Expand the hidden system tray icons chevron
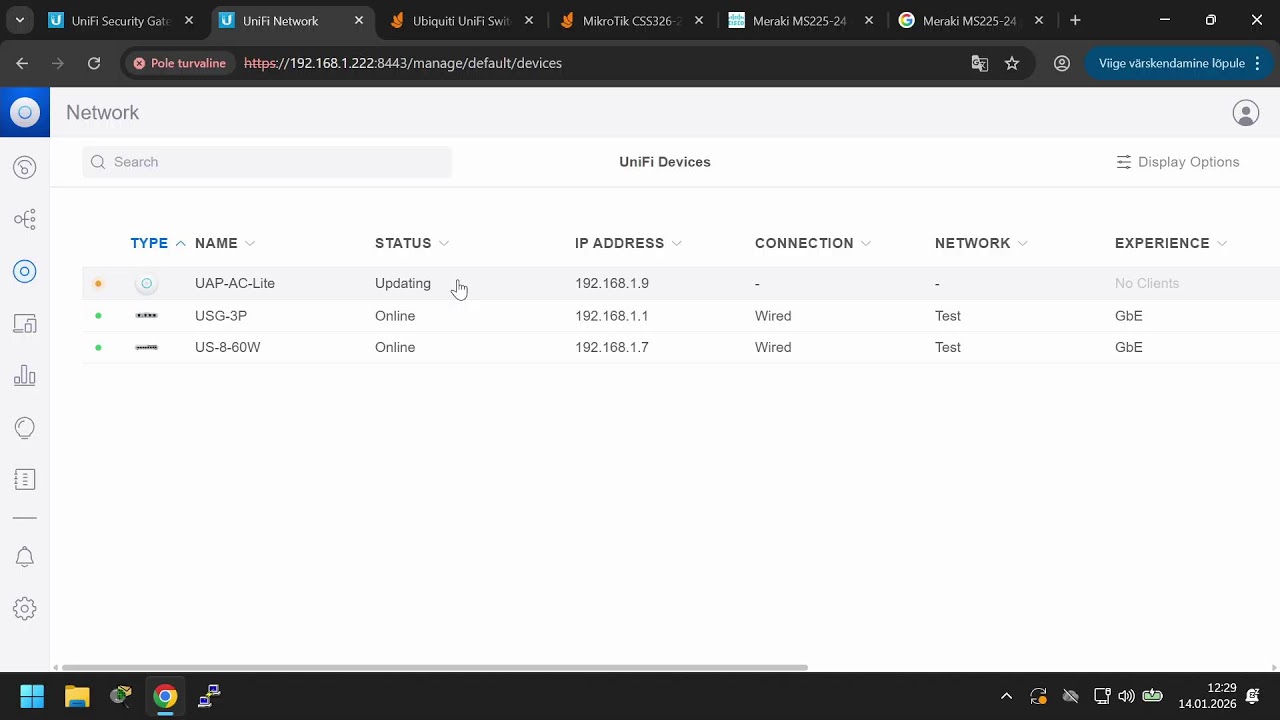This screenshot has width=1280, height=720. click(x=1007, y=696)
